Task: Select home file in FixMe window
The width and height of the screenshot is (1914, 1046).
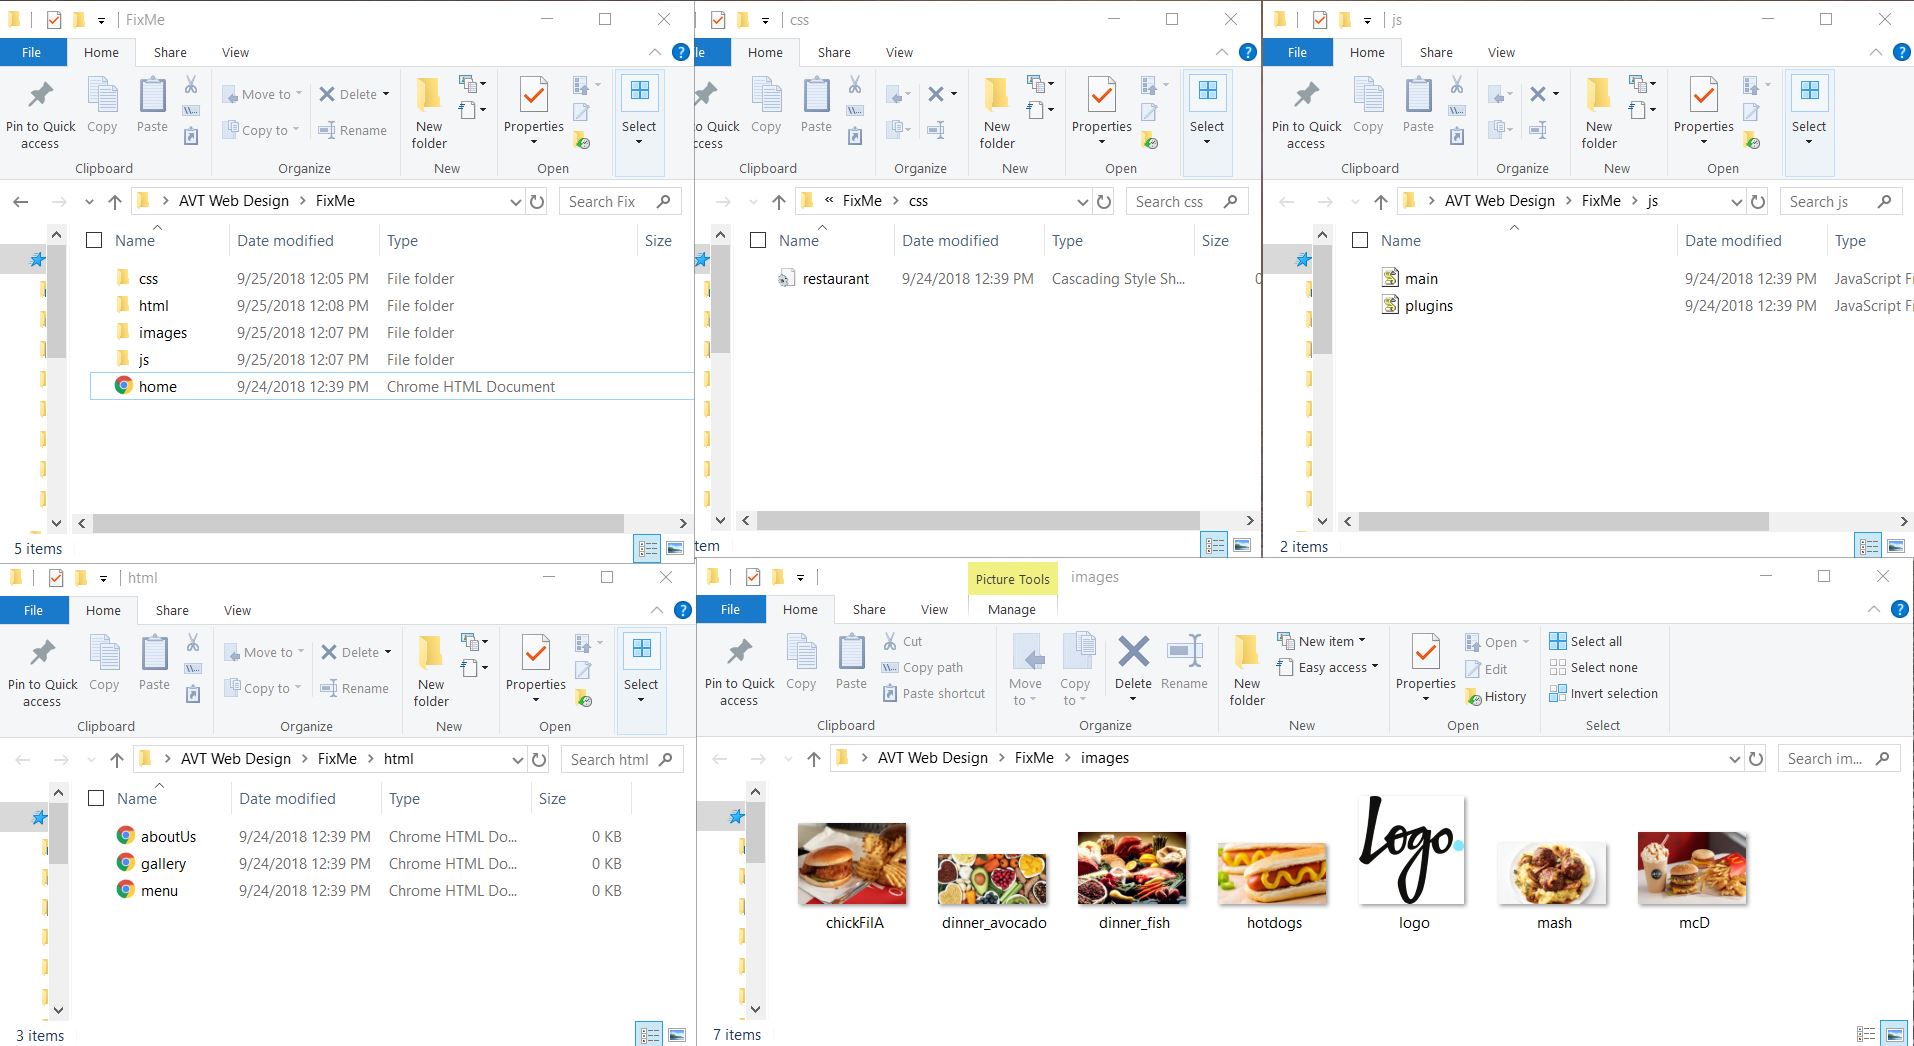Action: click(x=391, y=386)
